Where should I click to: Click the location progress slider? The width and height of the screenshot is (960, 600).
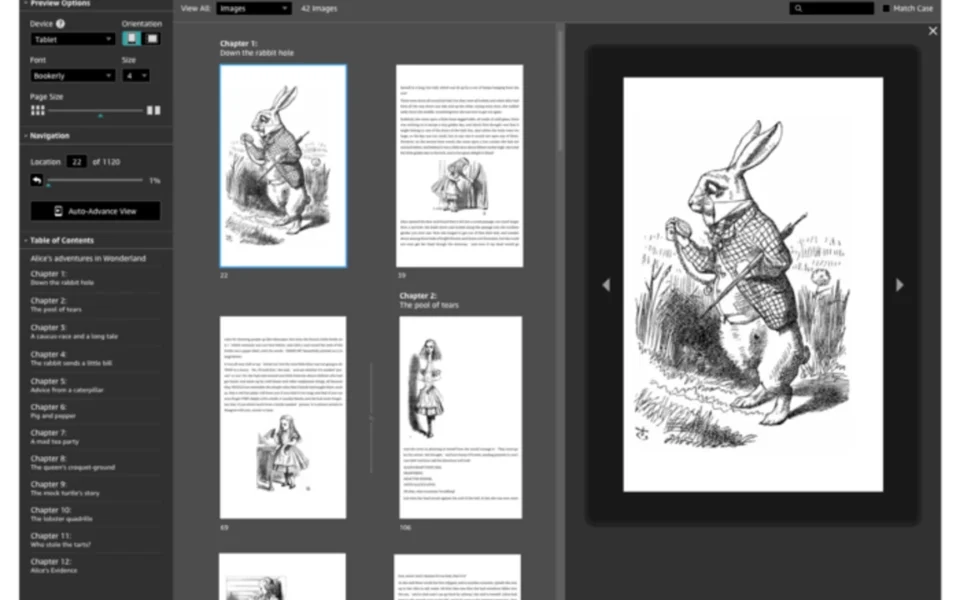point(96,181)
